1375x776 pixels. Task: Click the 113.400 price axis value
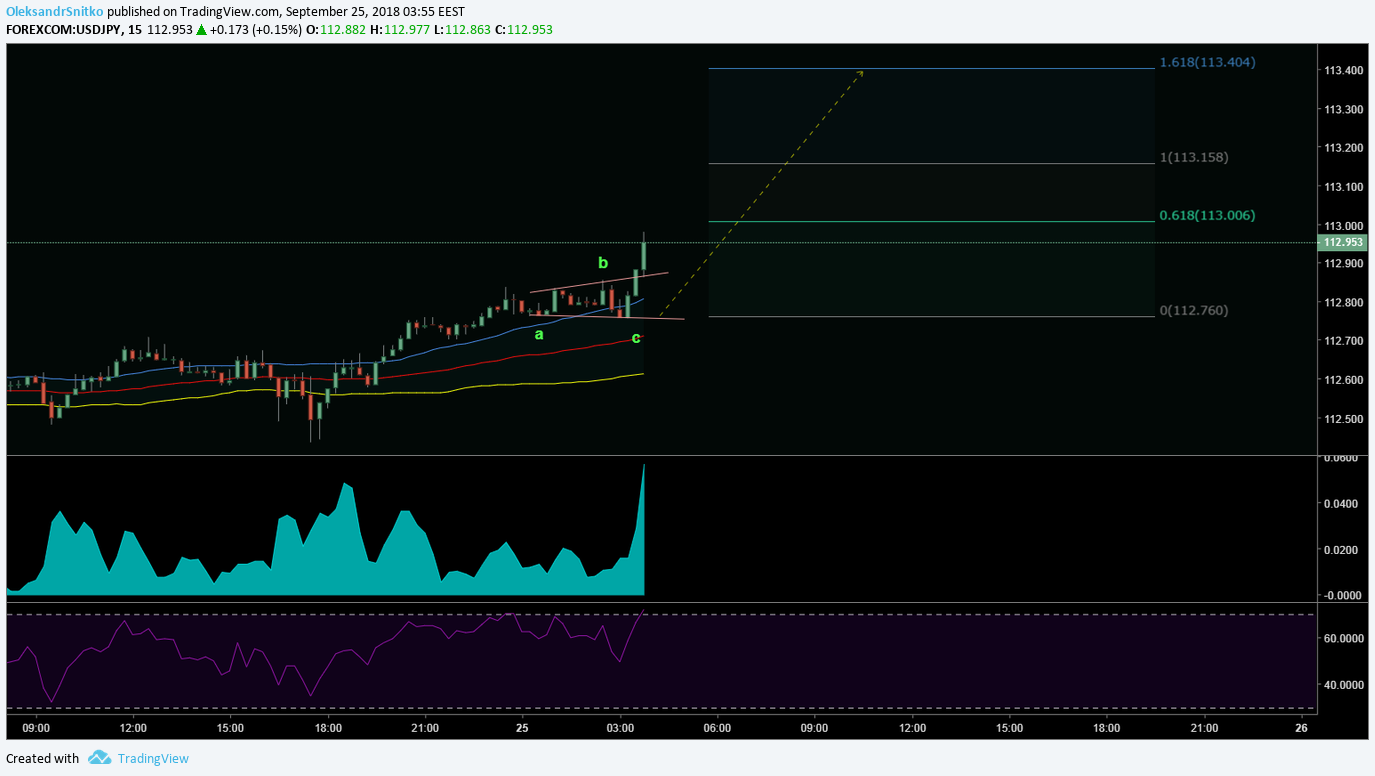[x=1343, y=70]
